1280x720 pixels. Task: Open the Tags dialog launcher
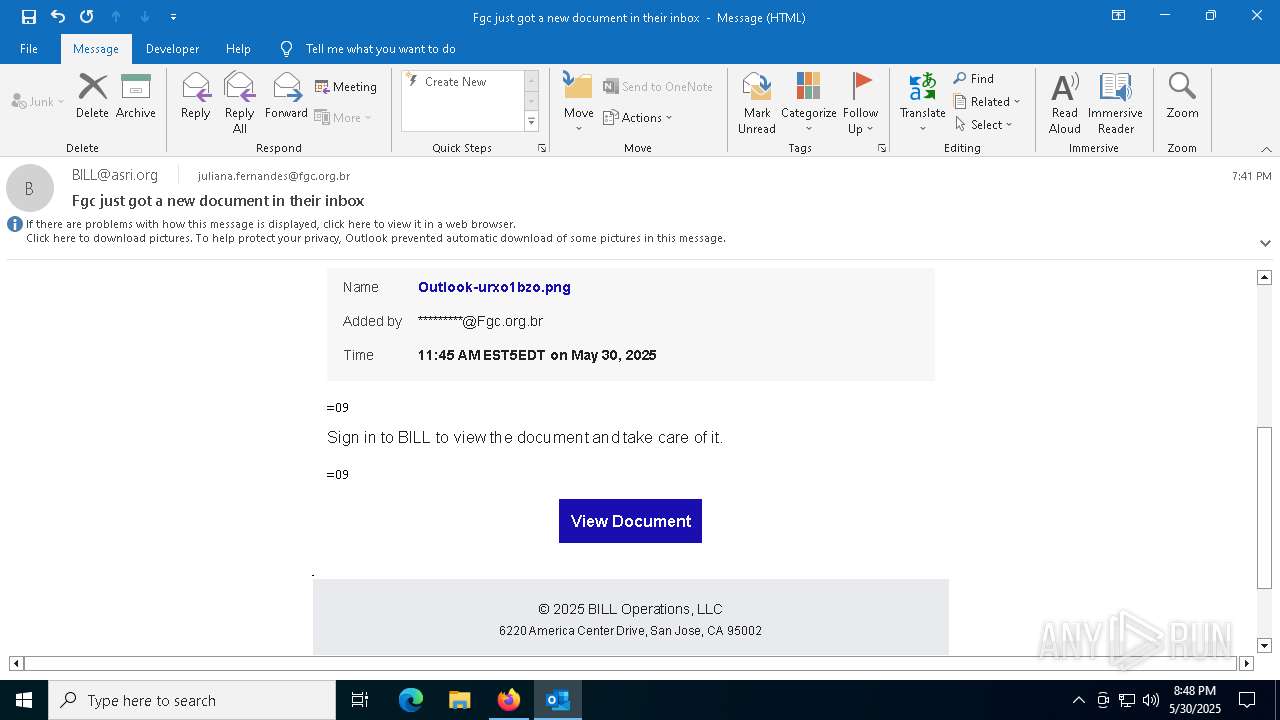point(882,148)
